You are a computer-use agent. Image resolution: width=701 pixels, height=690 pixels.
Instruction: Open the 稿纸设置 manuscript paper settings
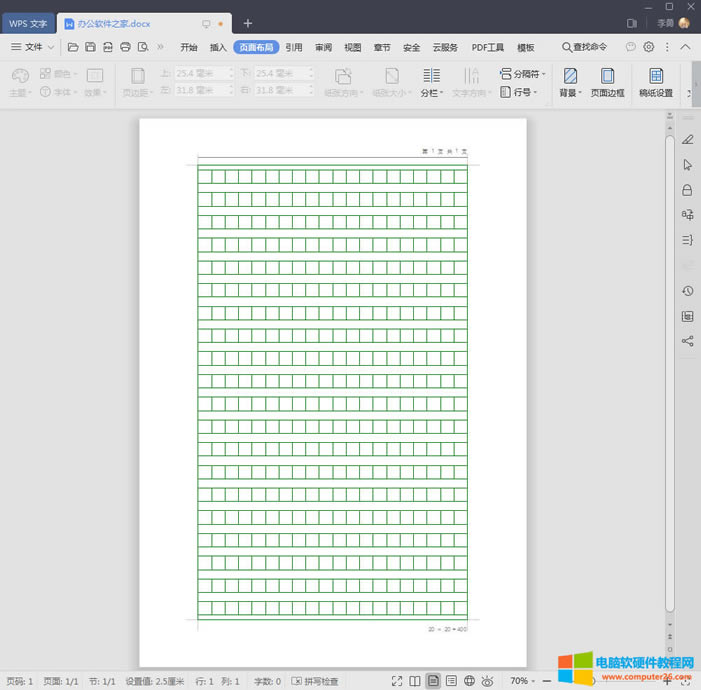656,81
